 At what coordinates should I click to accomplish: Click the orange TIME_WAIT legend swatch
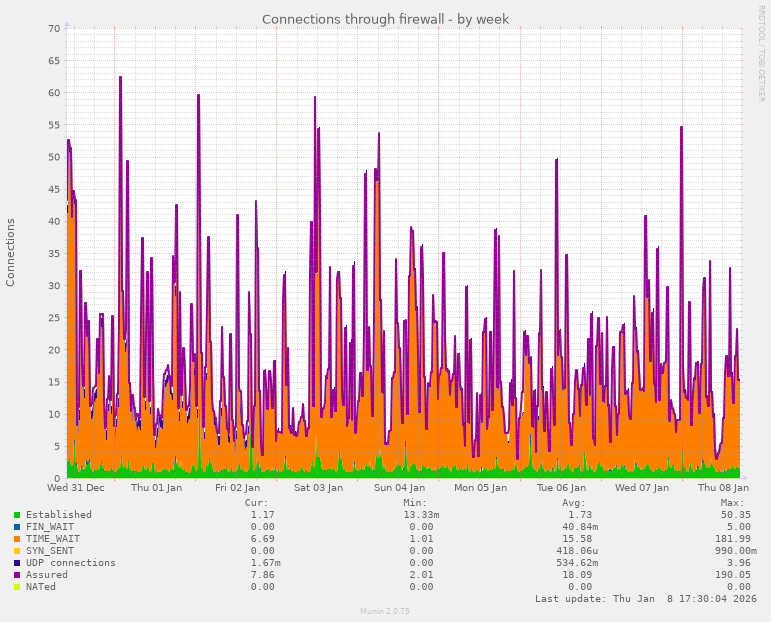pyautogui.click(x=17, y=539)
